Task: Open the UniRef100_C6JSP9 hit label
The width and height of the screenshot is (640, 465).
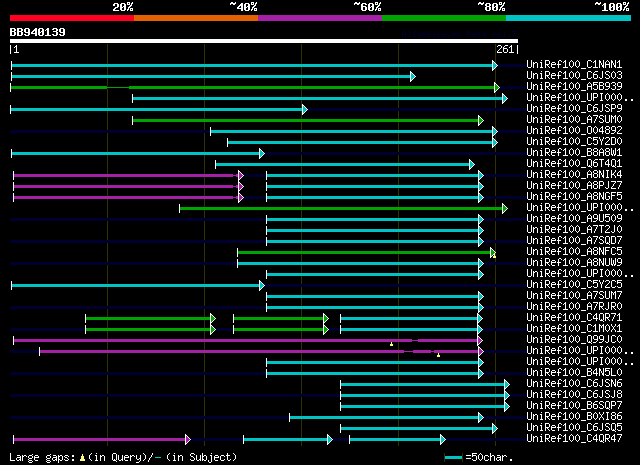Action: pos(574,108)
